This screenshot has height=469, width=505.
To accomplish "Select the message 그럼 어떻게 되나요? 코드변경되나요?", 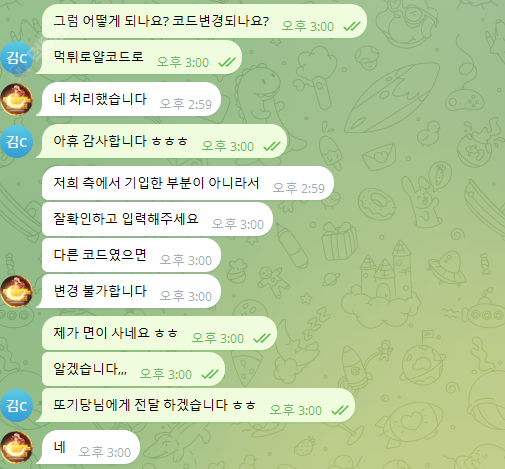I will tap(204, 21).
